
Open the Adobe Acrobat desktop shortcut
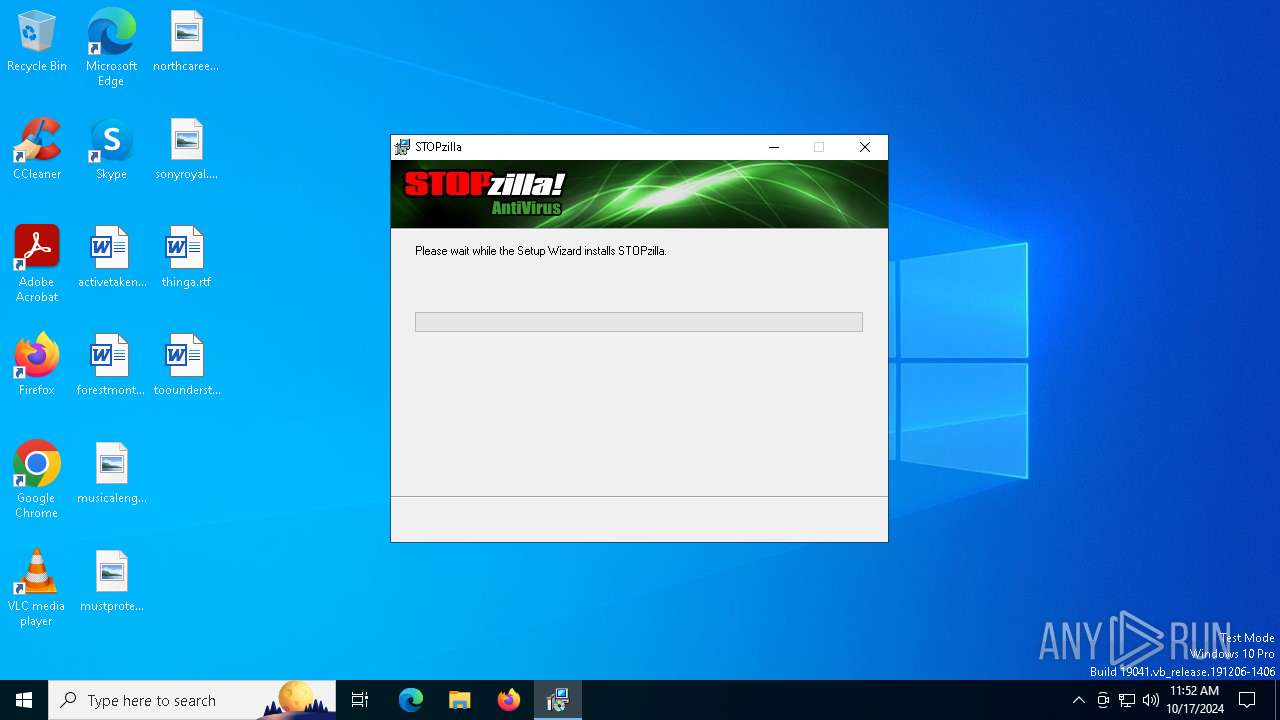coord(37,264)
